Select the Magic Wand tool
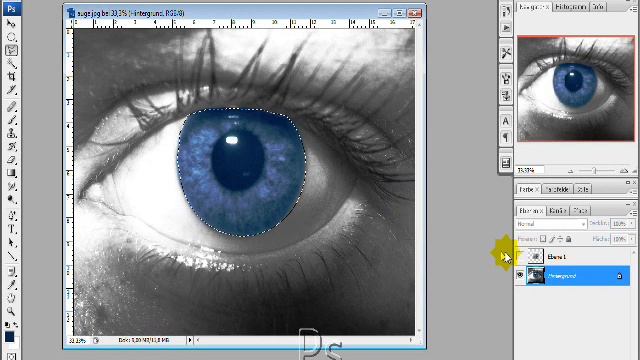The image size is (640, 360). point(11,63)
